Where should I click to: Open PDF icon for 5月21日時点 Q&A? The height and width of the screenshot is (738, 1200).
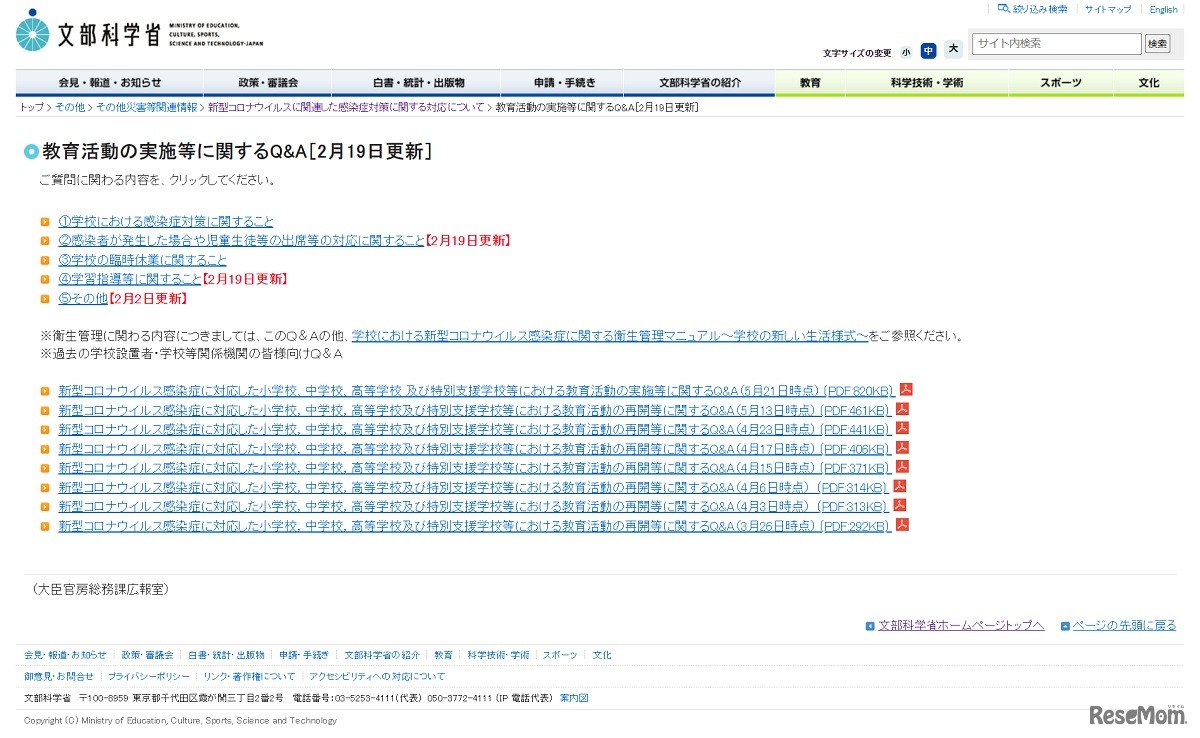906,389
